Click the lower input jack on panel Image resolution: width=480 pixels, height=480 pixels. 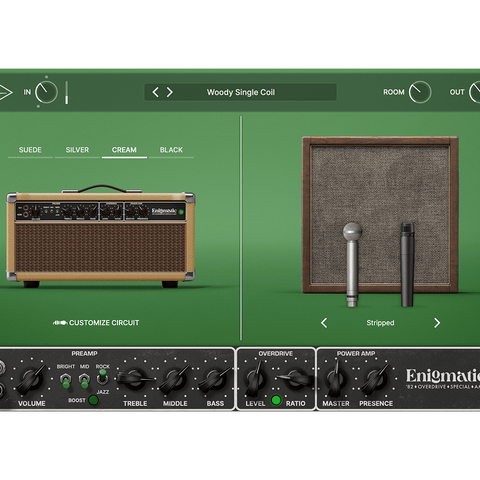click(x=2, y=389)
